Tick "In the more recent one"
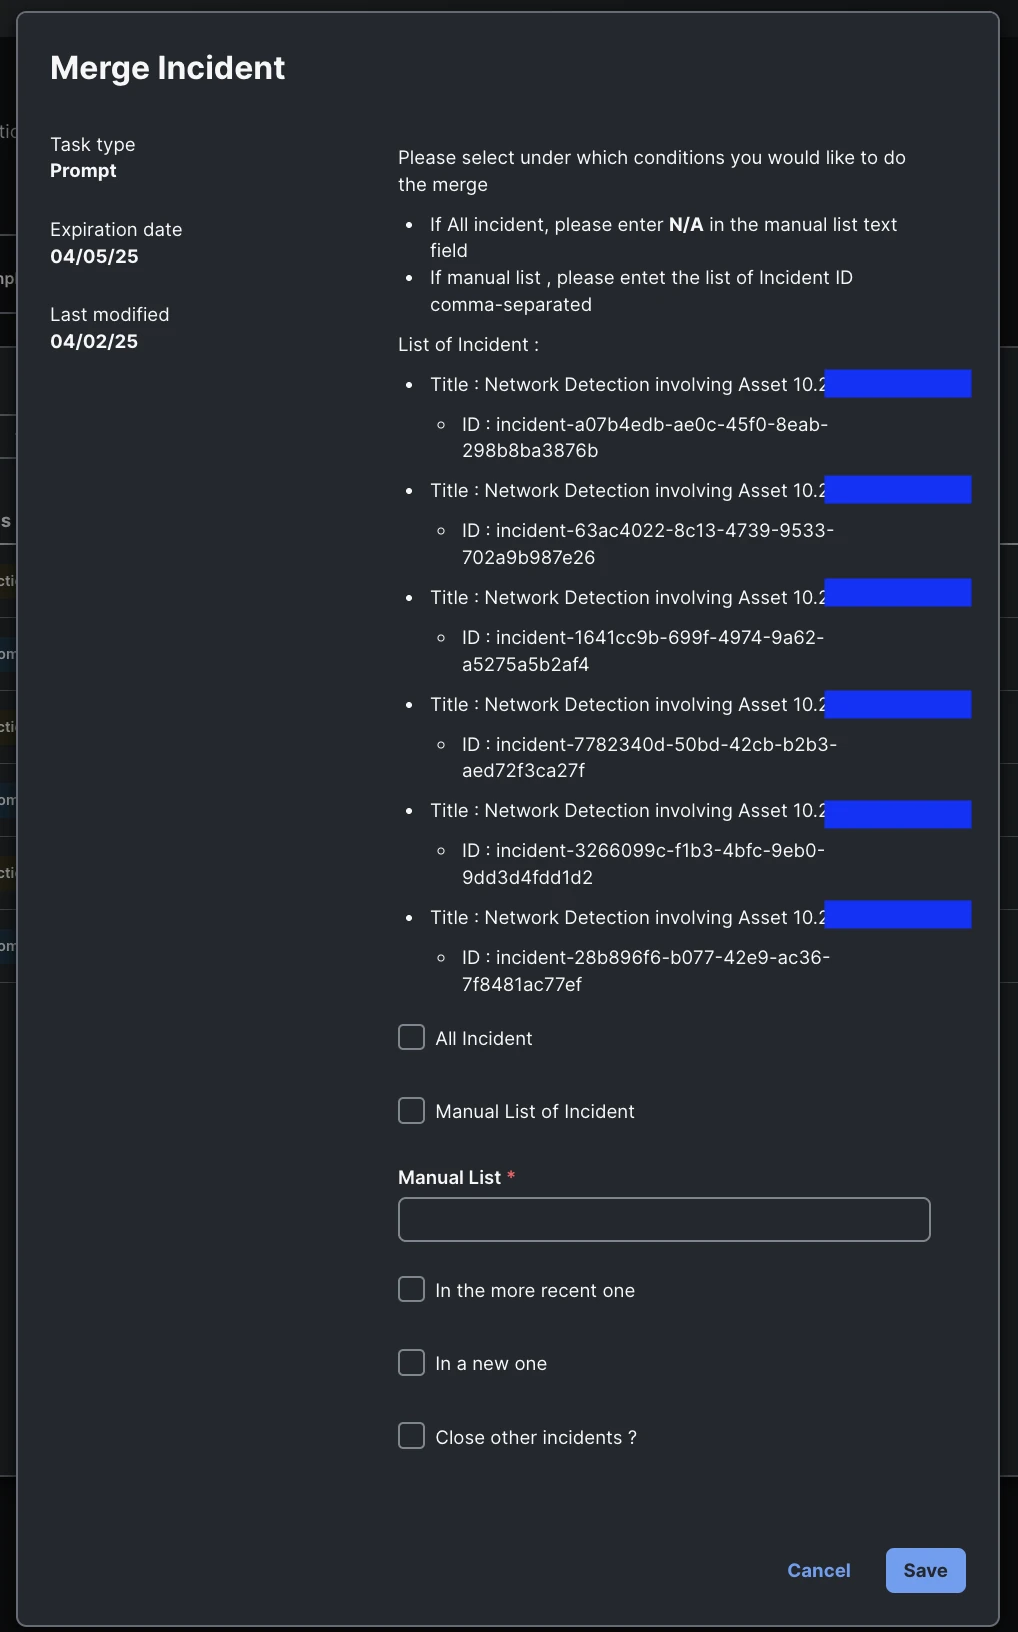Image resolution: width=1018 pixels, height=1632 pixels. click(411, 1289)
